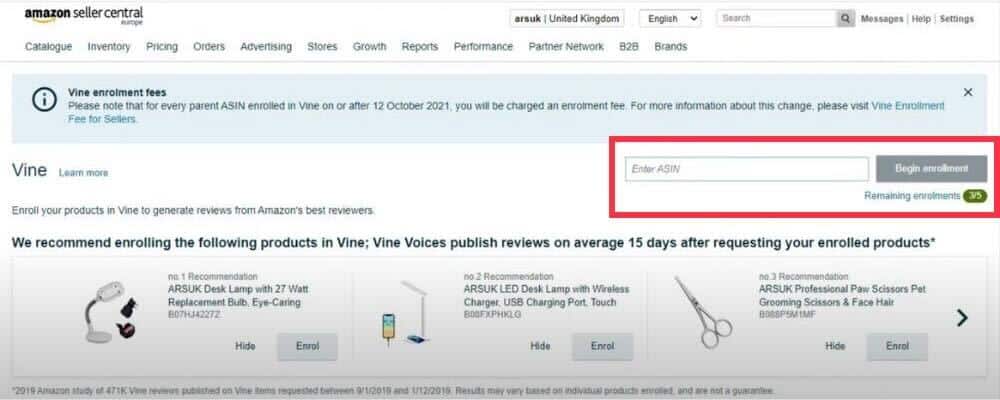The image size is (1000, 400).
Task: Open the Catalogue menu
Action: click(48, 47)
